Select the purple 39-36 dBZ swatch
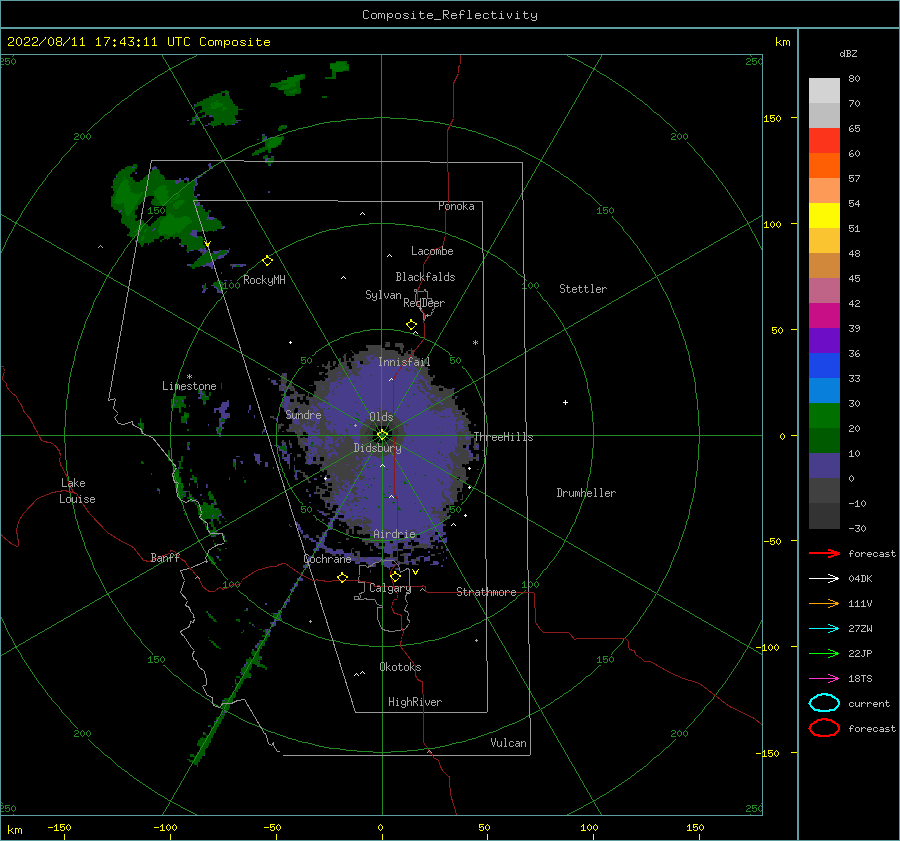 [x=824, y=341]
